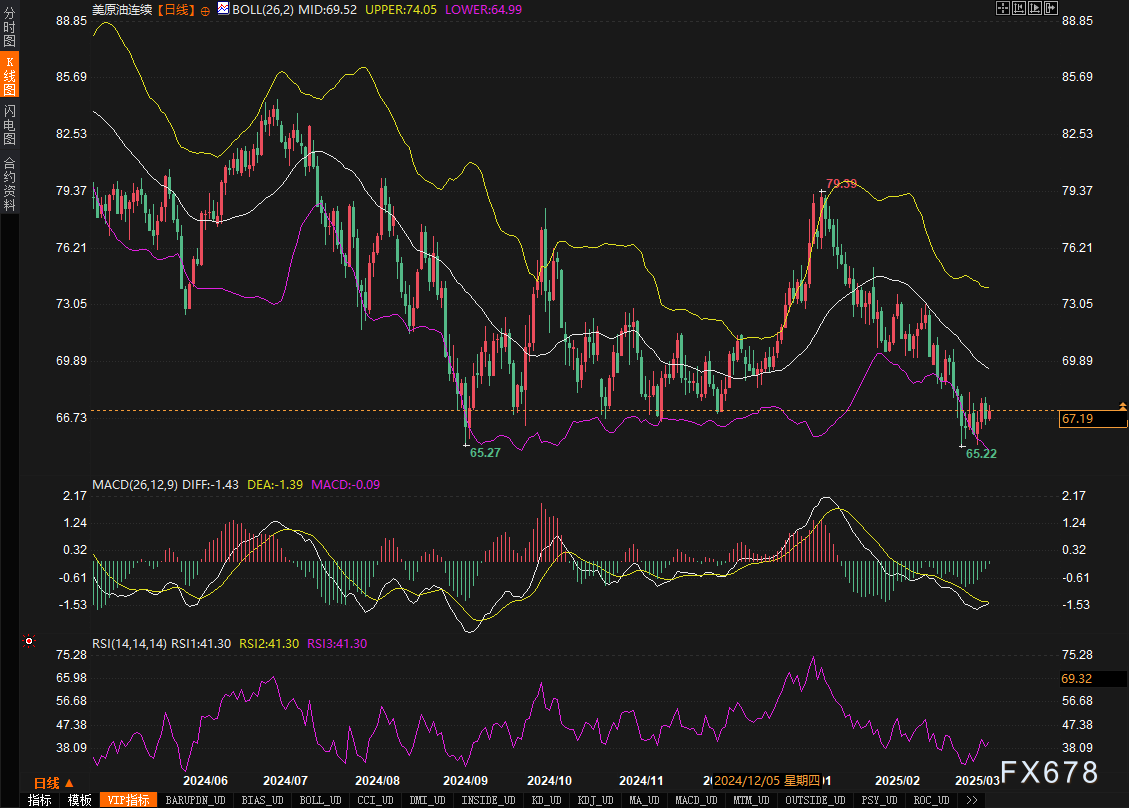Click the crosshair cursor icon at top right
1129x808 pixels.
1003,8
